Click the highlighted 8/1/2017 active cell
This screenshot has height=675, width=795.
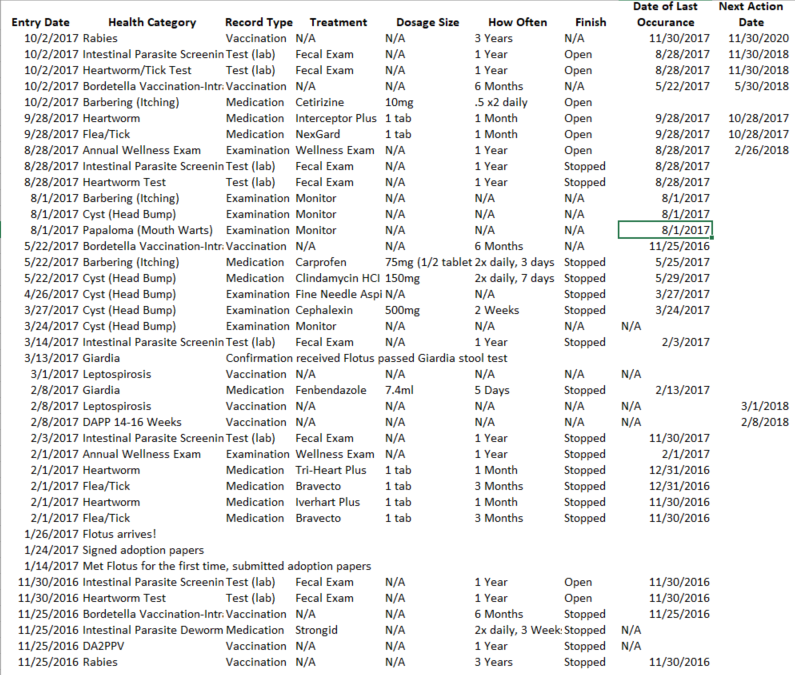pos(665,230)
